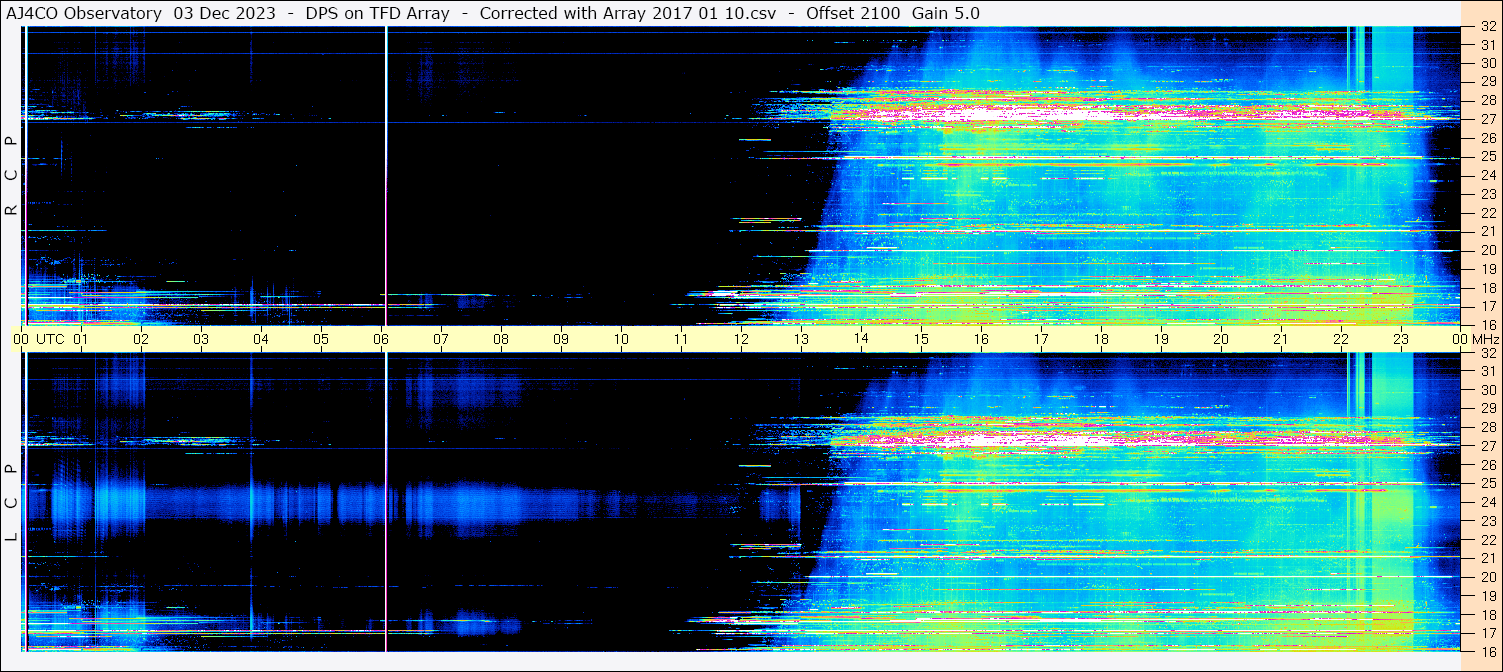Pick the '05' hour label on the UTC axis
1503x672 pixels.
(321, 339)
